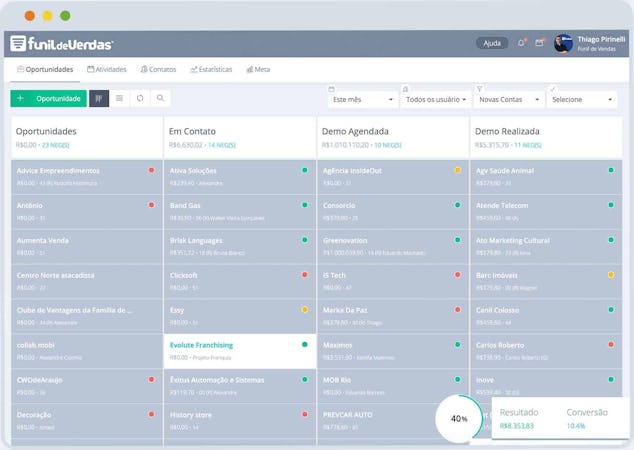Click red status dot on Advice Empreendimentos
634x450 pixels.
[152, 170]
